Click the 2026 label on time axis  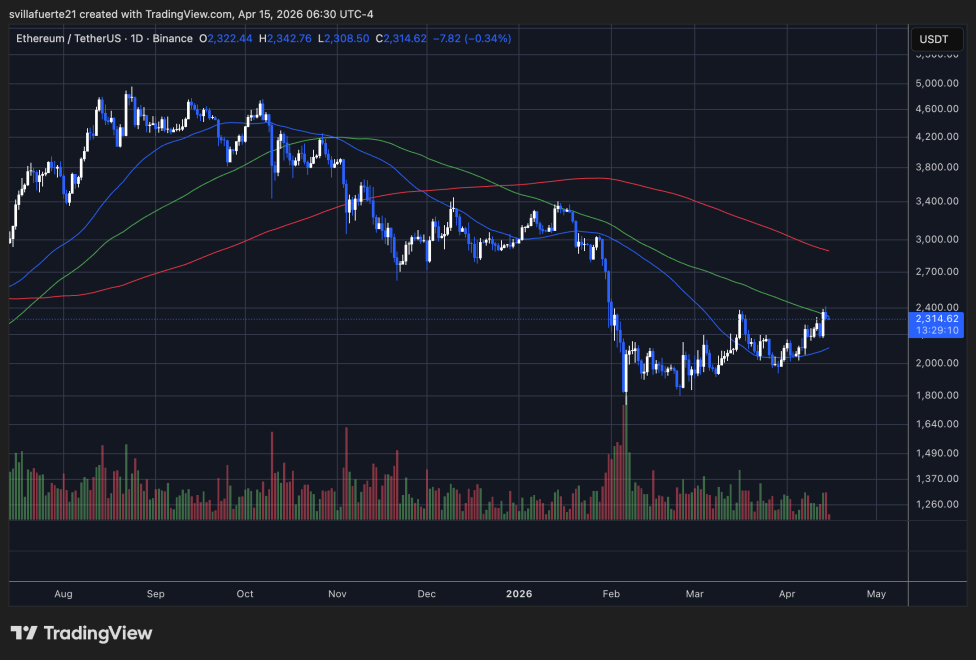(519, 594)
